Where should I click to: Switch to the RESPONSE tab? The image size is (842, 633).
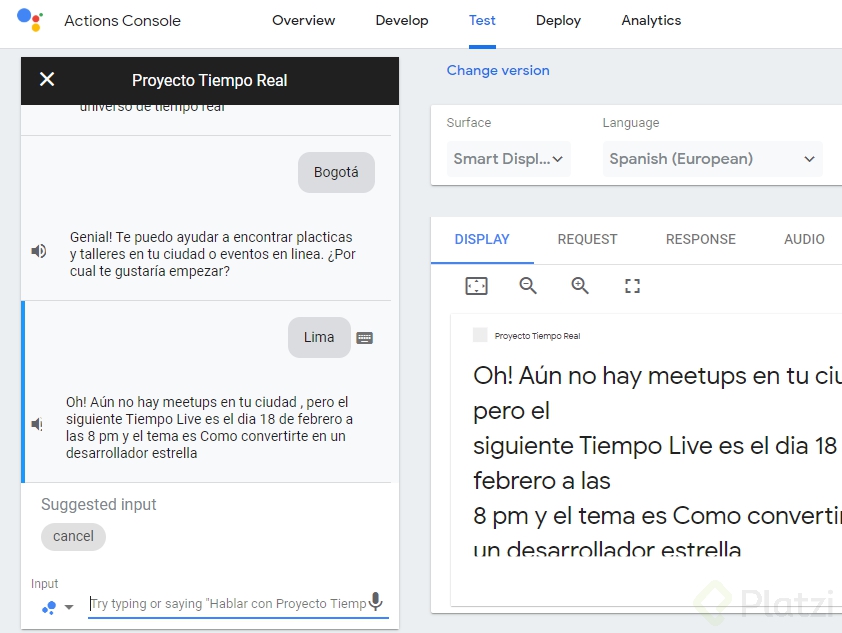(700, 239)
